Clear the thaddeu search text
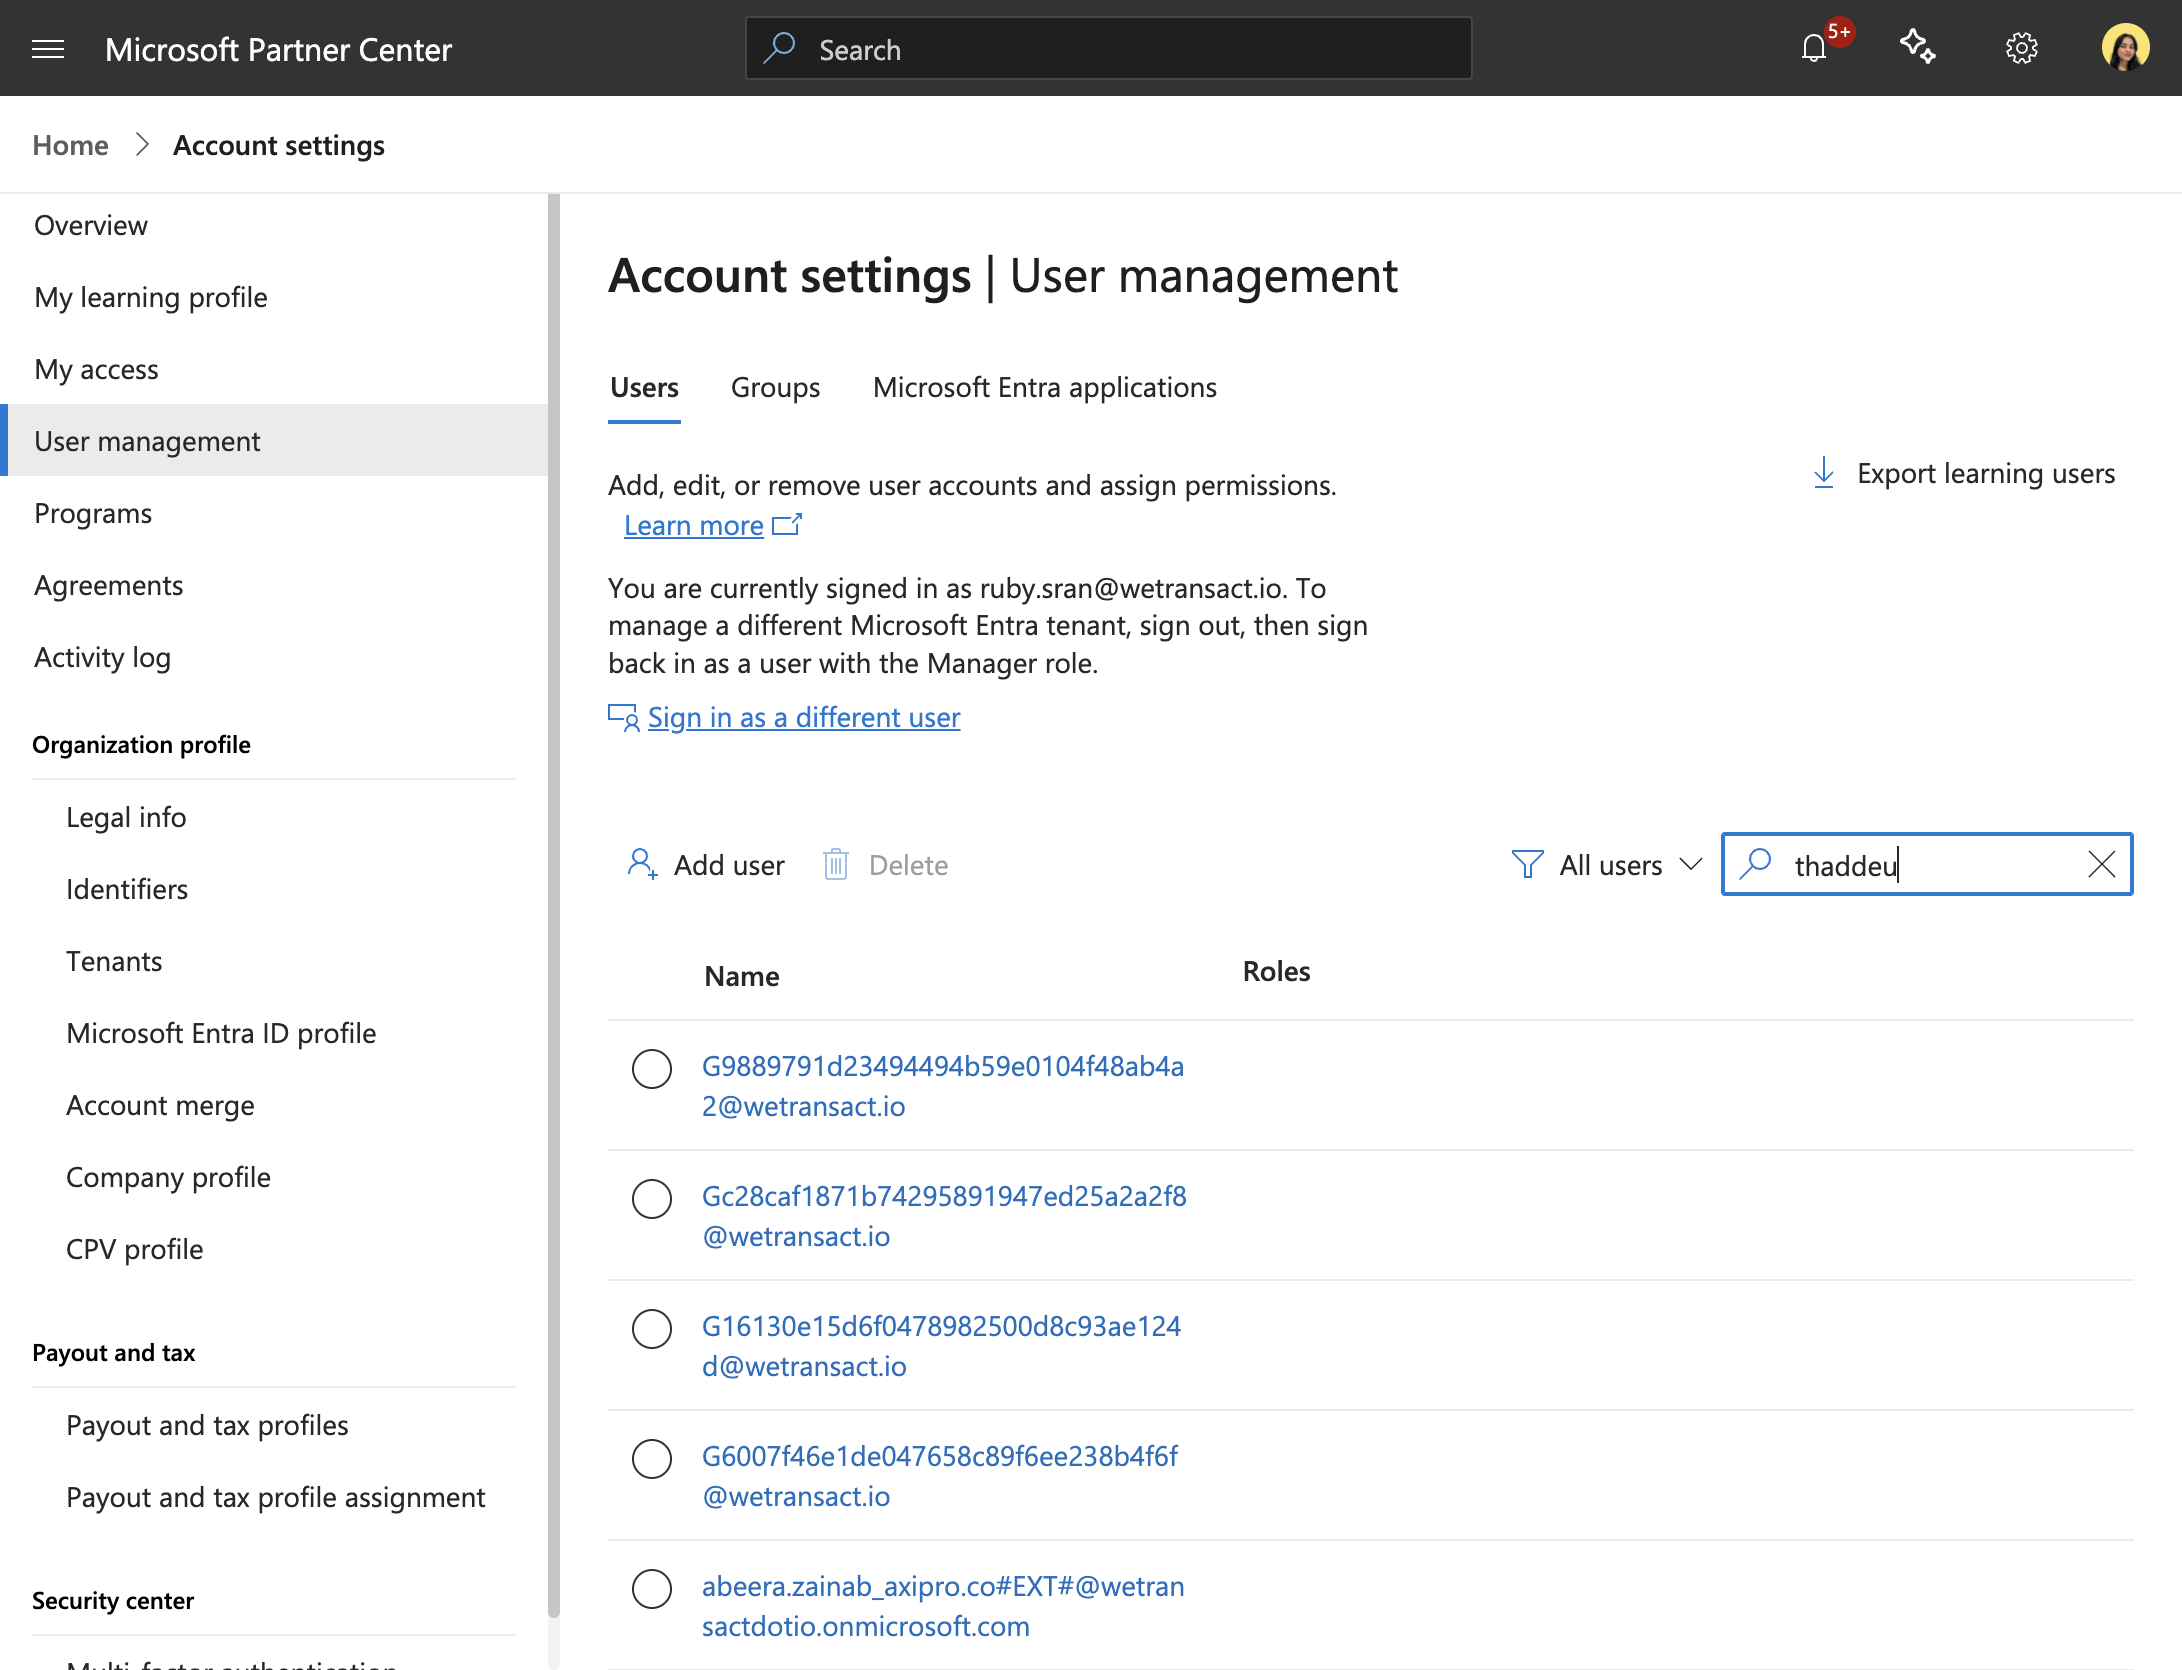 [2101, 864]
